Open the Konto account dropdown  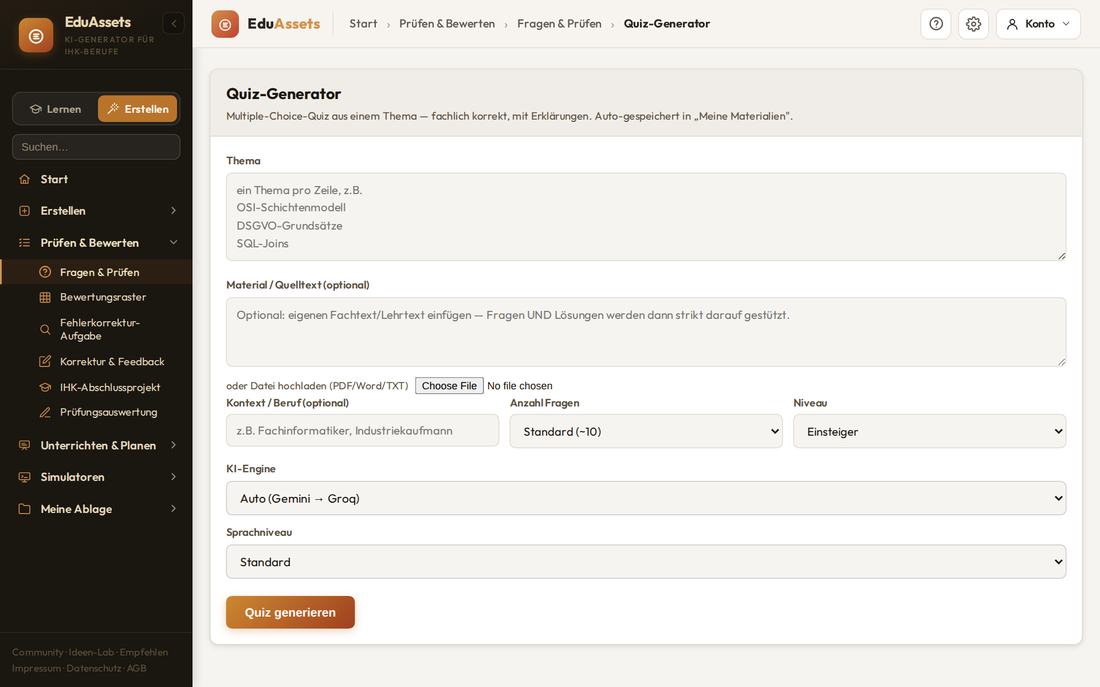1038,24
